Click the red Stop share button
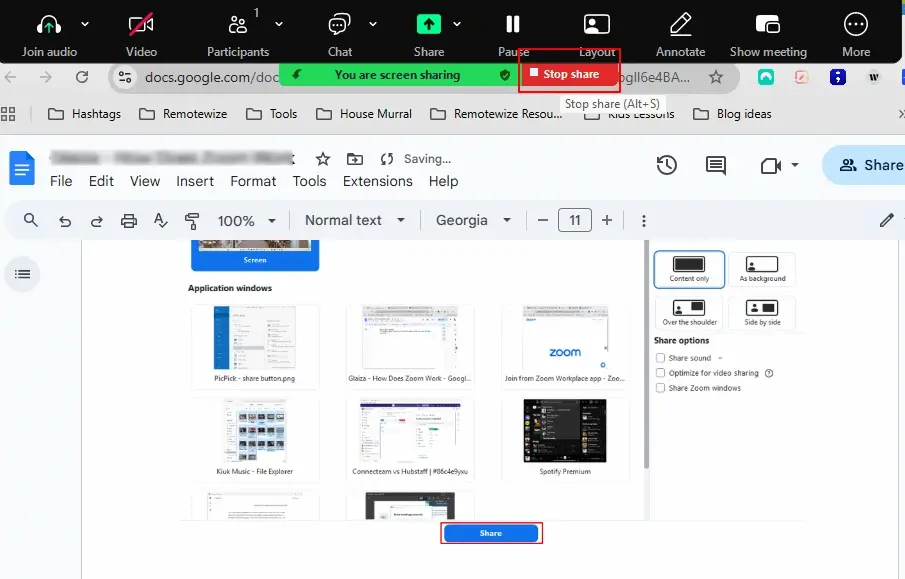Screen dimensions: 905x579 (x=569, y=74)
